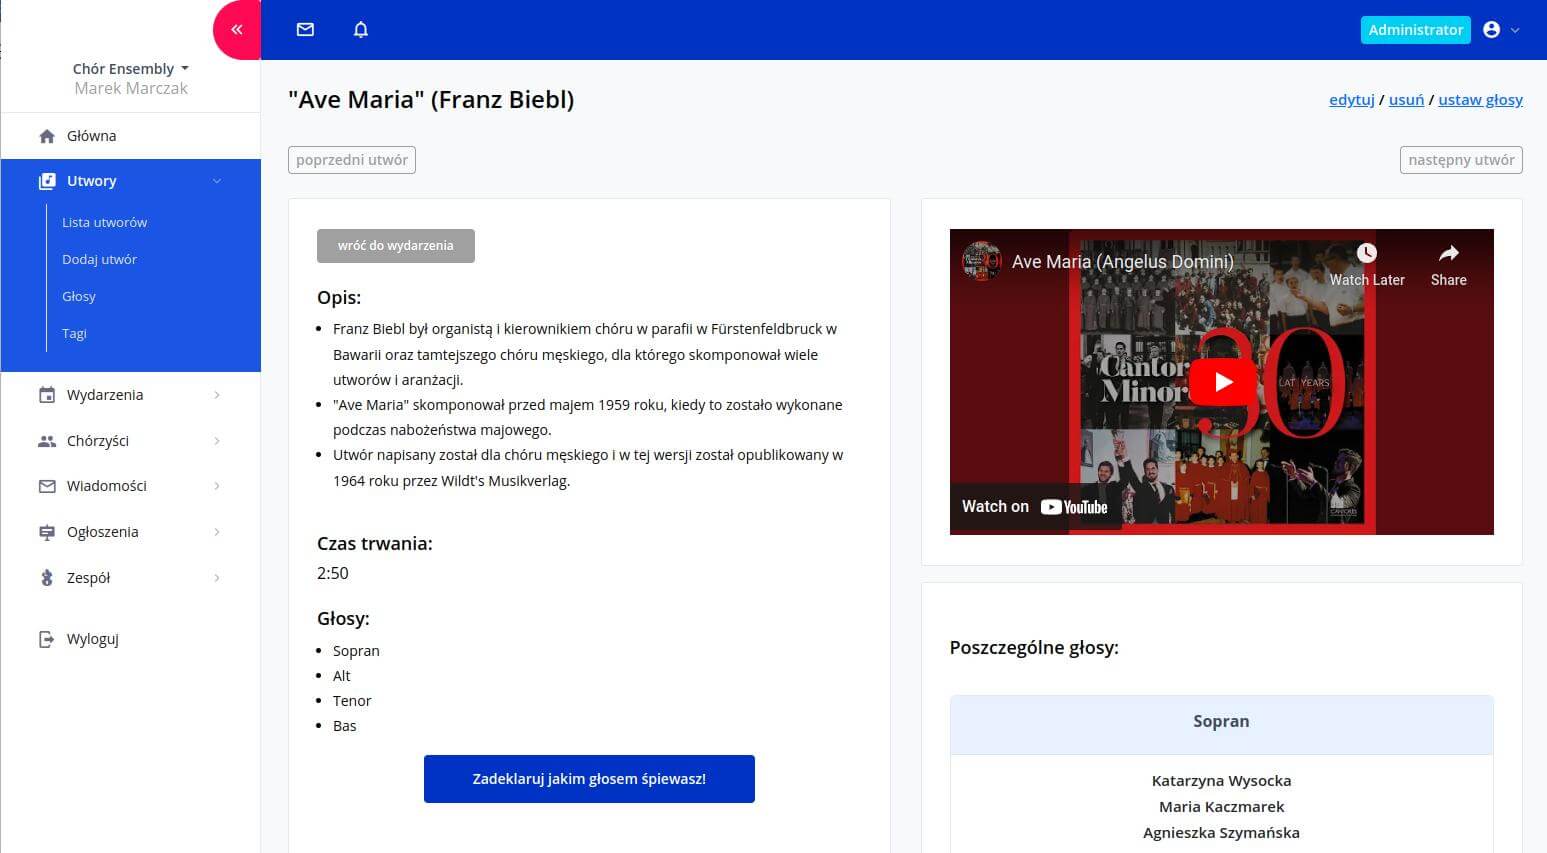Click Zadeklaruj jakim głosem śpiewasz button
The width and height of the screenshot is (1547, 853).
[589, 779]
